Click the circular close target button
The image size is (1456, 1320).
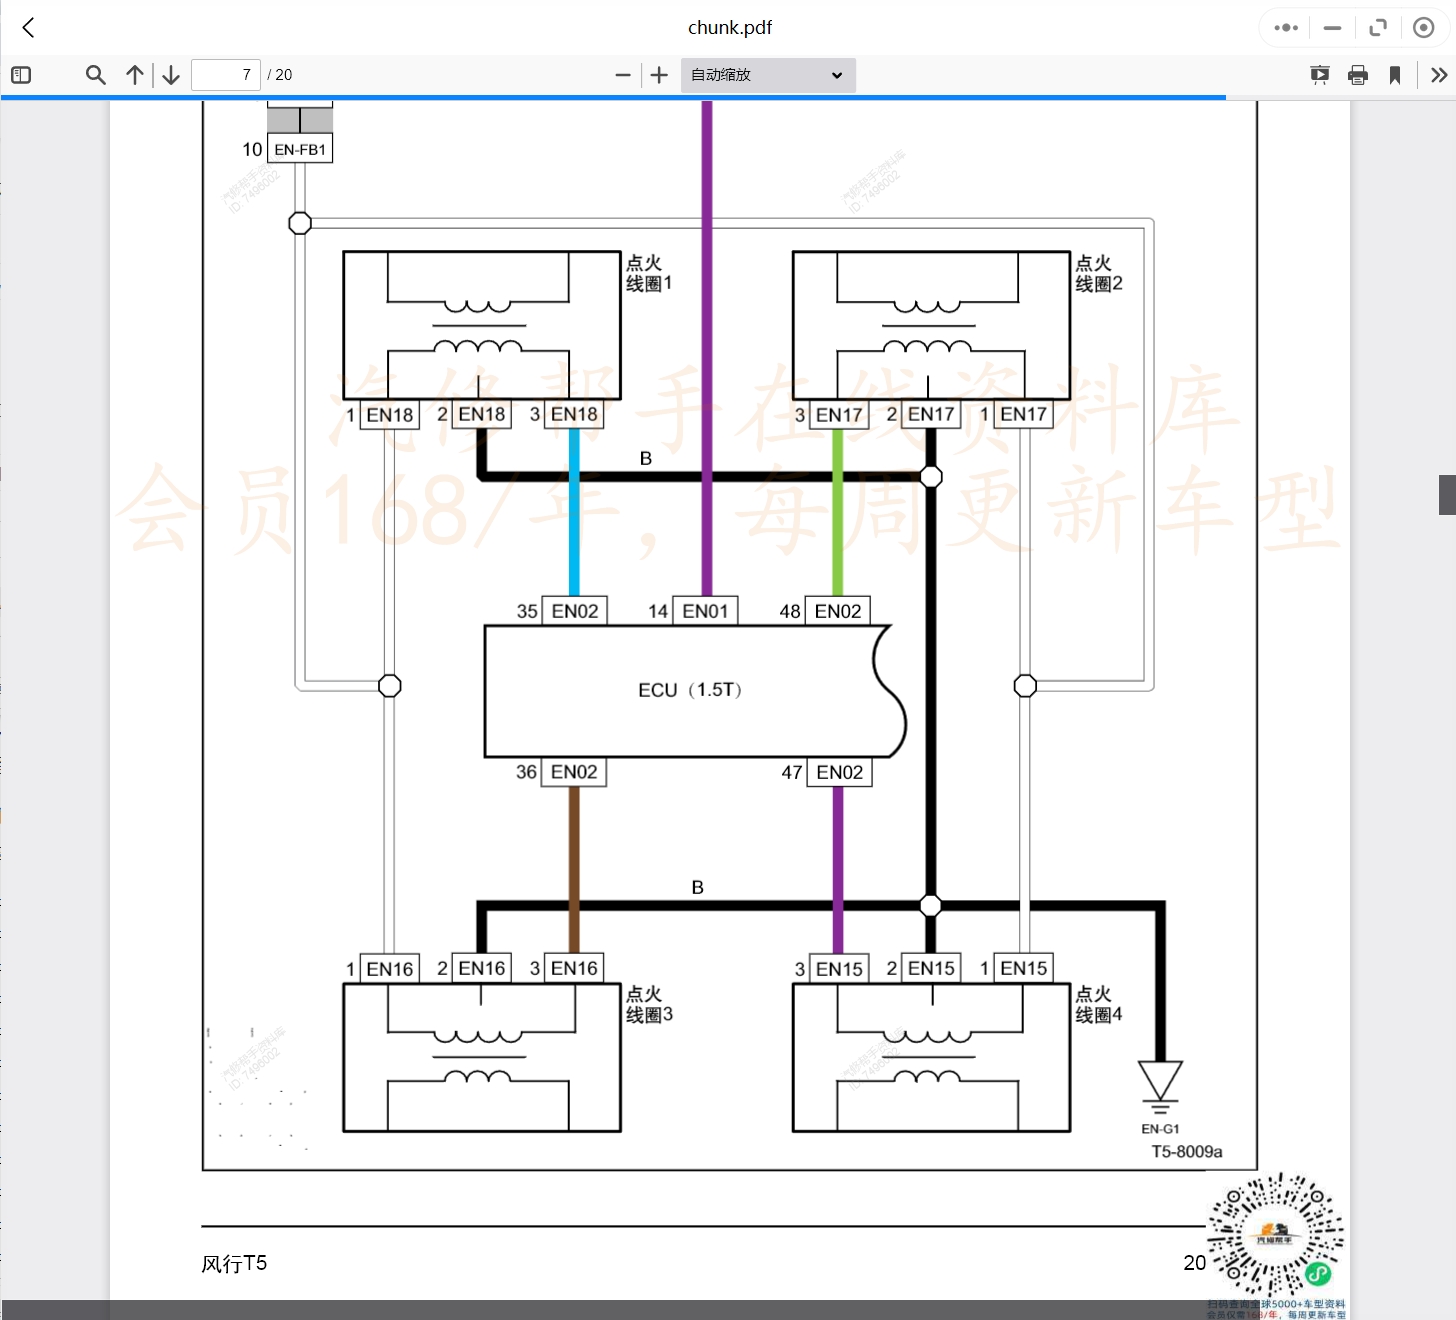(x=1424, y=28)
